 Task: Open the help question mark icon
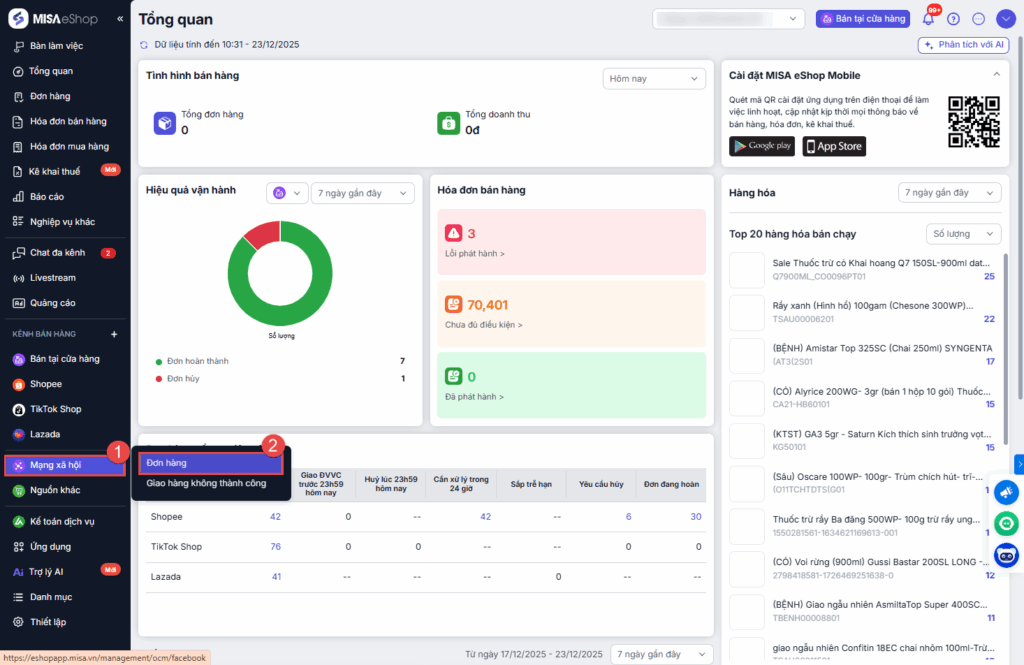pos(953,19)
